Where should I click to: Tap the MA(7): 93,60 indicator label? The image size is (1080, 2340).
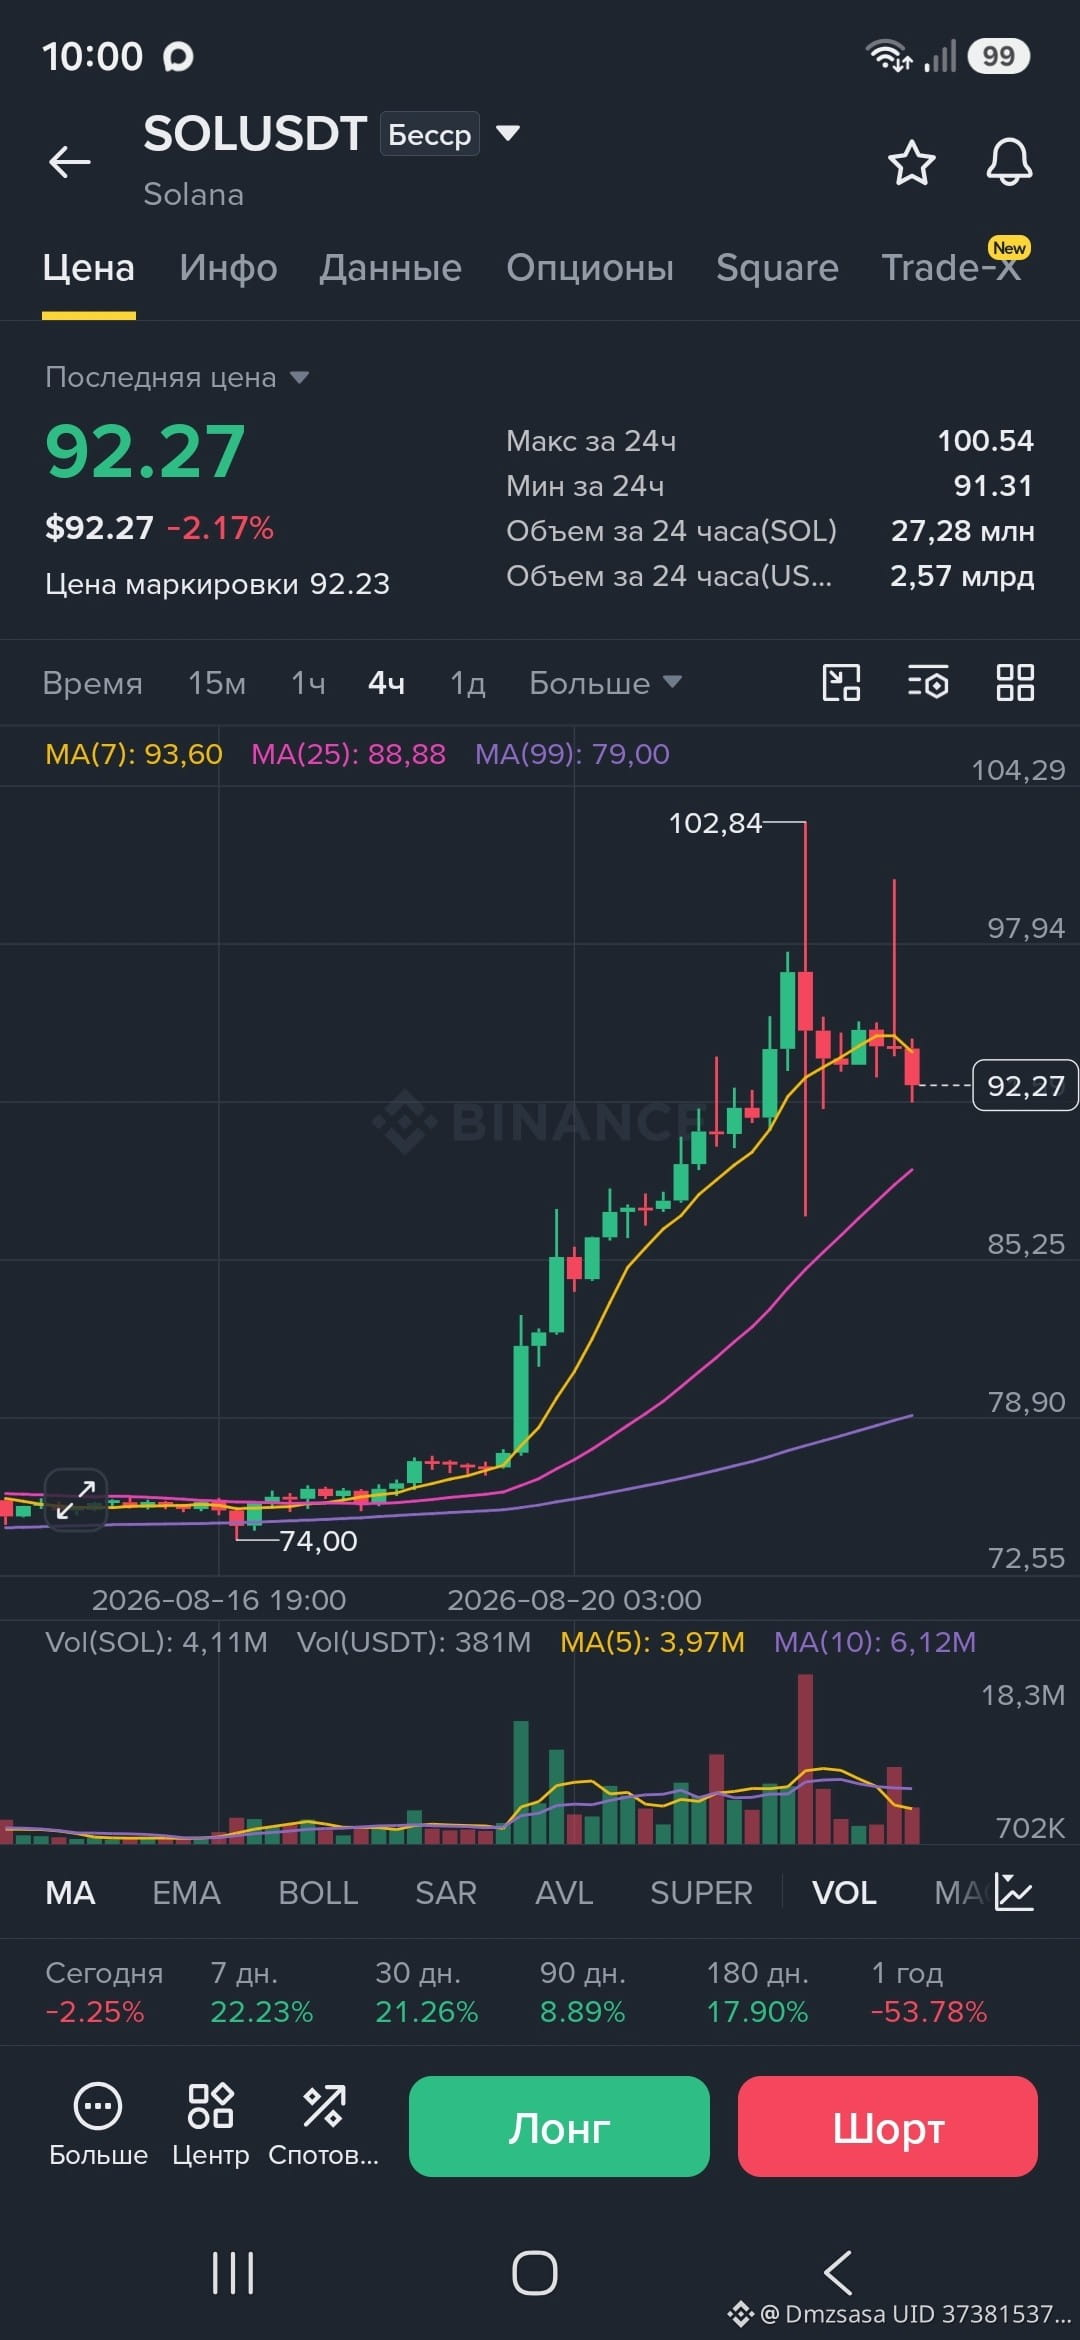coord(134,754)
